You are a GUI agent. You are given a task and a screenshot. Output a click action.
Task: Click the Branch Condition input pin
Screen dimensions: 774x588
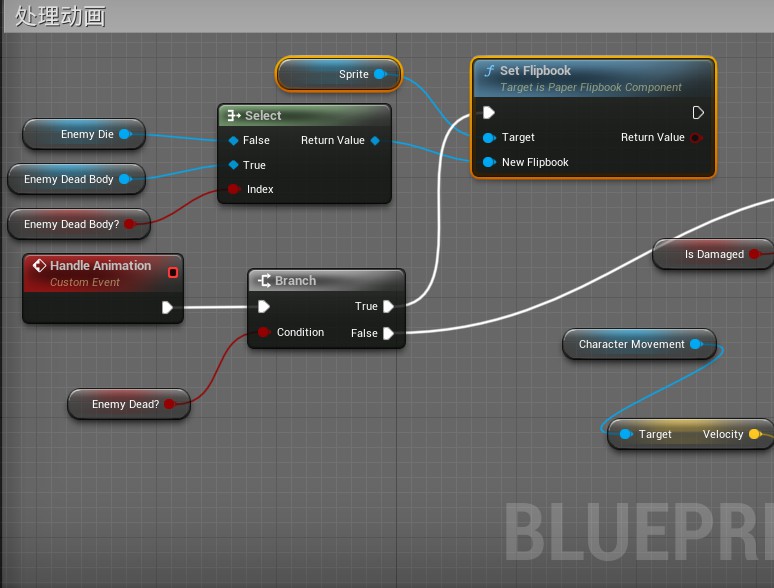tap(264, 332)
